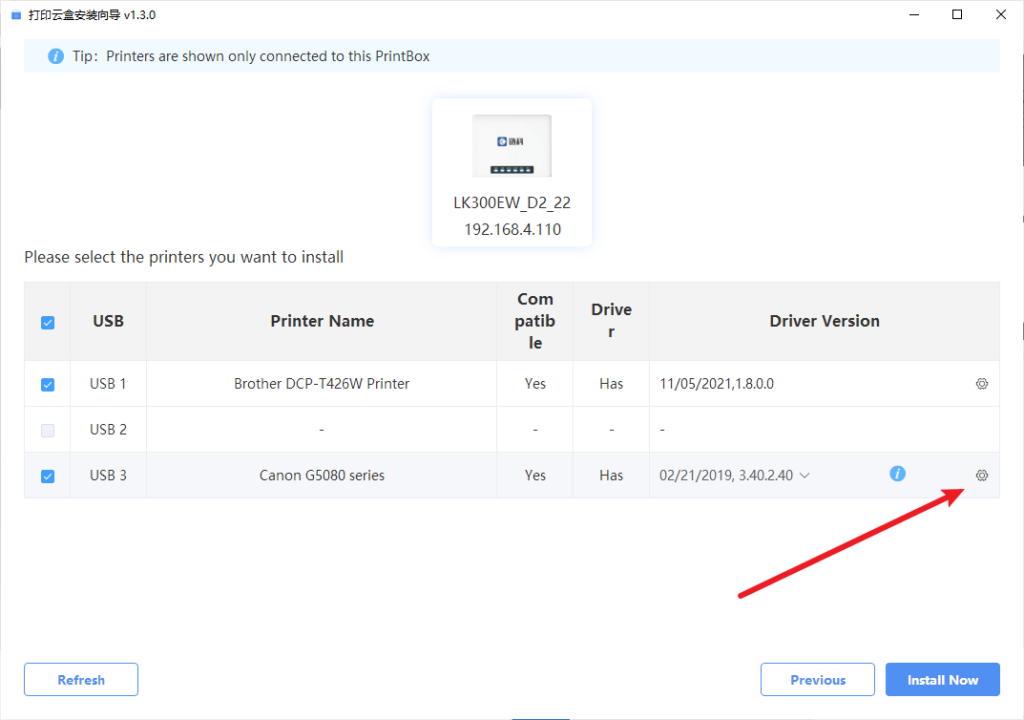Toggle the select-all checkbox in table header
The image size is (1024, 720).
(48, 322)
